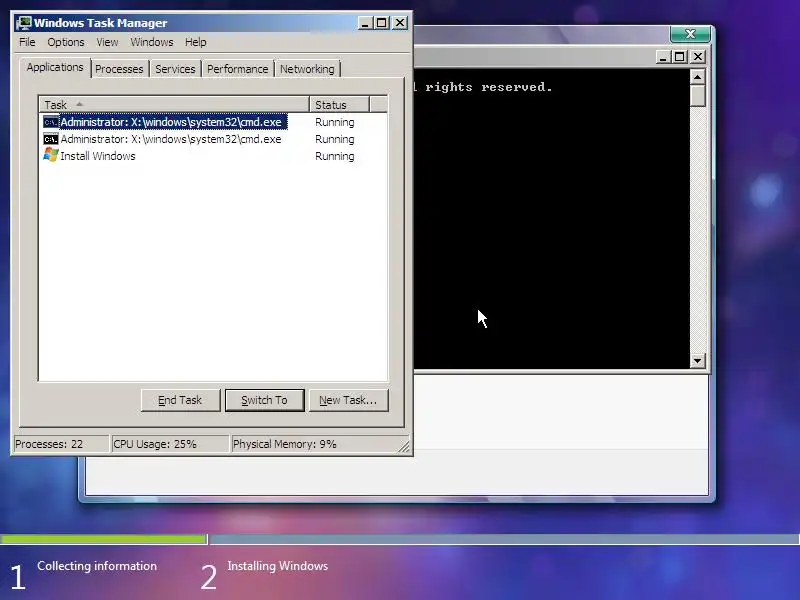Click Running status of Install Windows

tap(334, 156)
